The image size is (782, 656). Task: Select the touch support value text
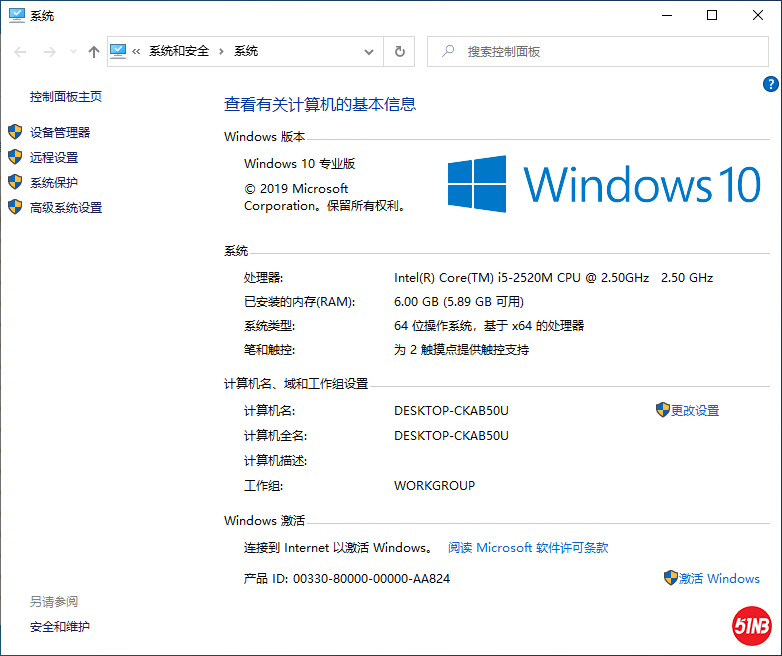point(461,350)
